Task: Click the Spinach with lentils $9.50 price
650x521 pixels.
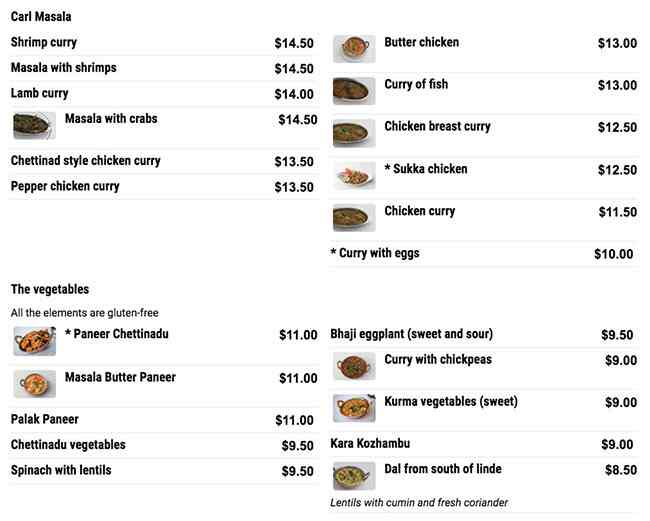Action: coord(297,472)
